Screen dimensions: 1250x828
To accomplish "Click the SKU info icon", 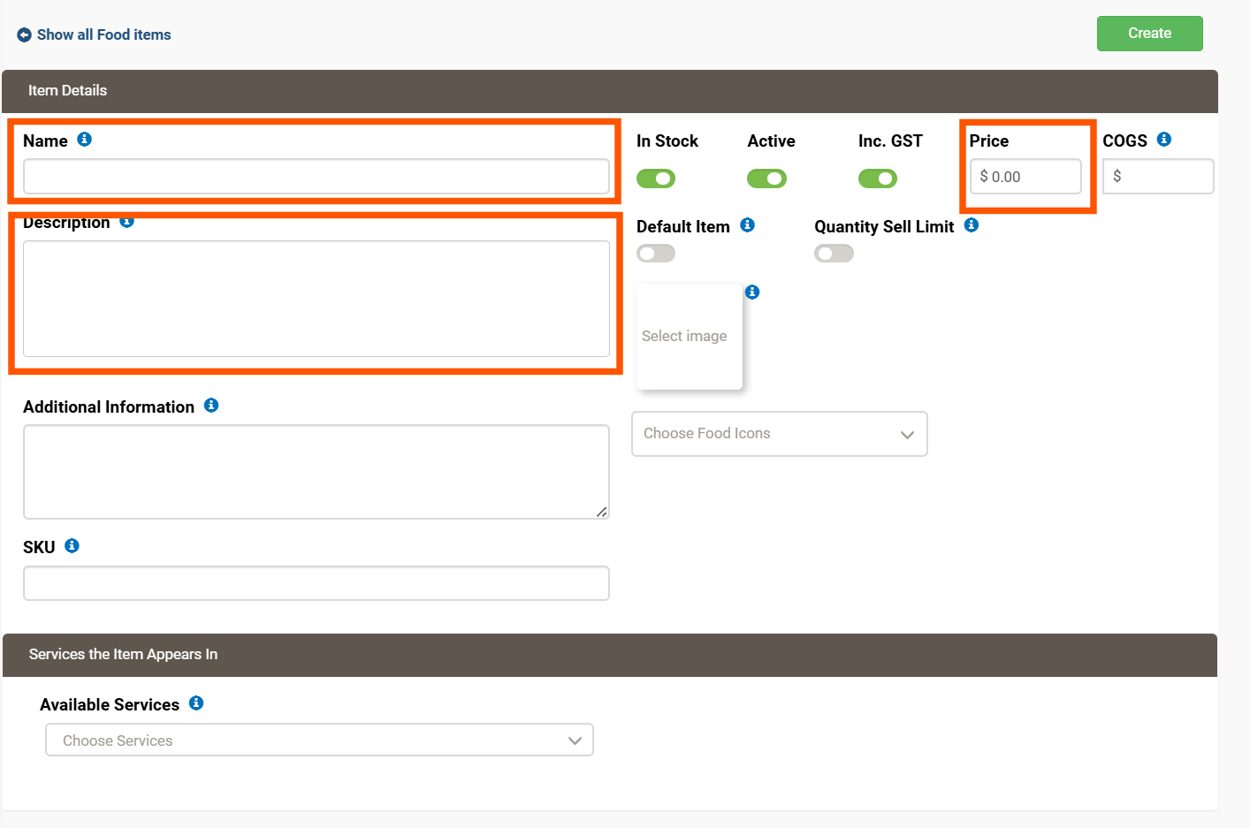I will [x=72, y=546].
